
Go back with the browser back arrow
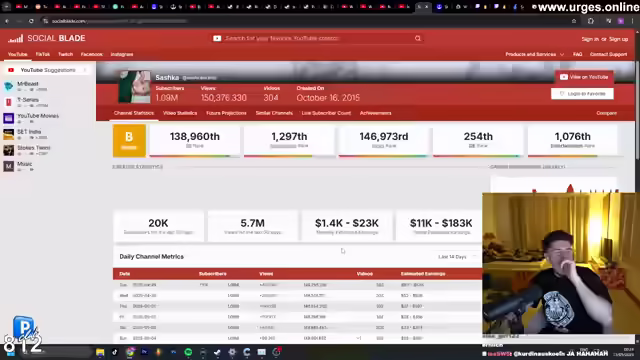tap(7, 21)
